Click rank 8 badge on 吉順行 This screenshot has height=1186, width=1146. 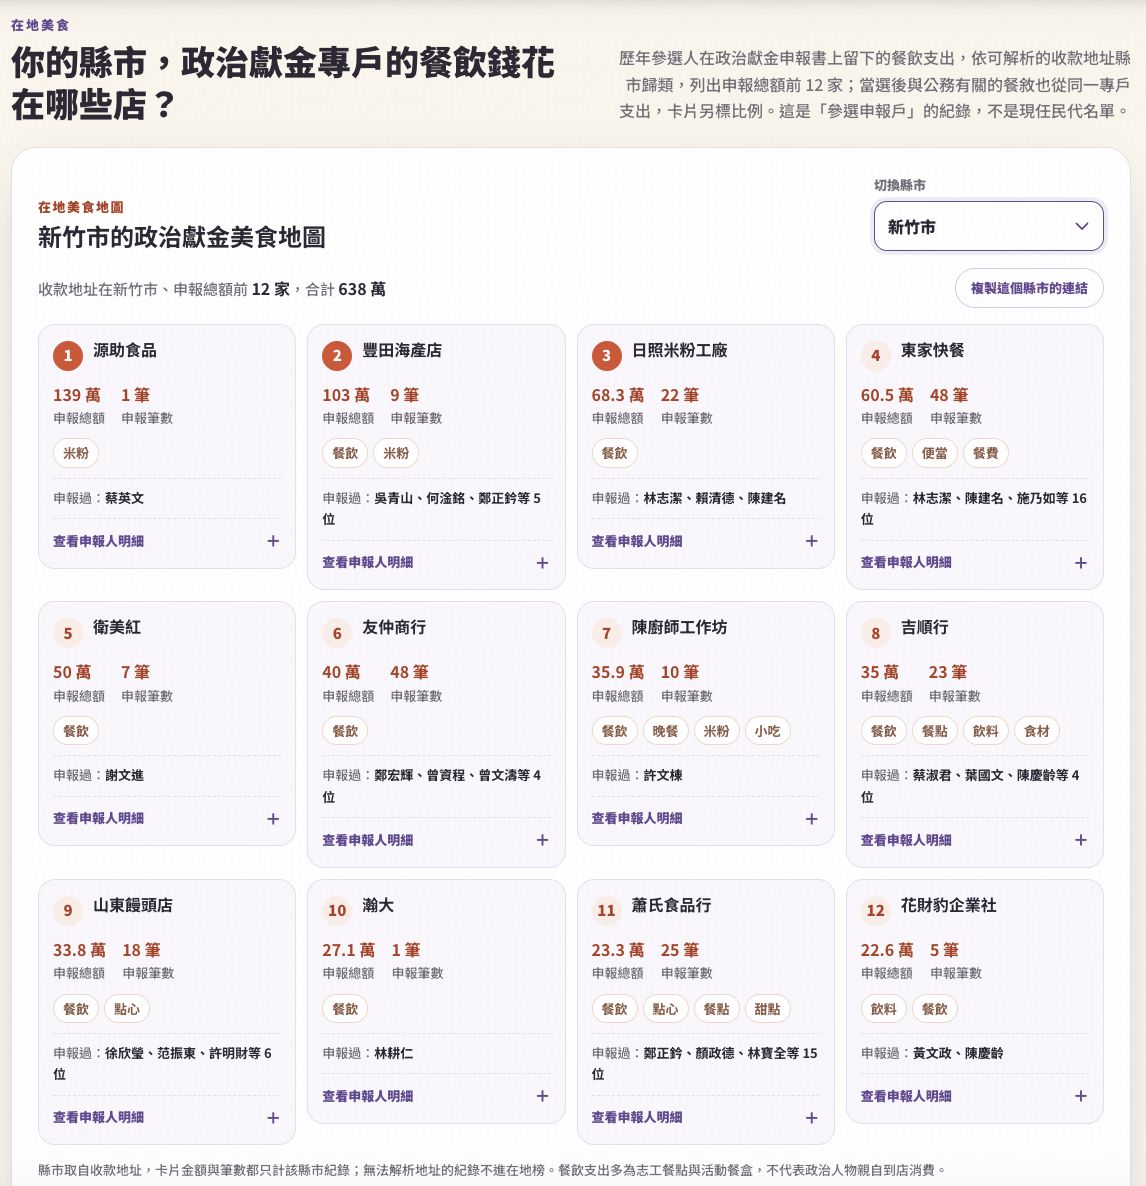point(876,633)
